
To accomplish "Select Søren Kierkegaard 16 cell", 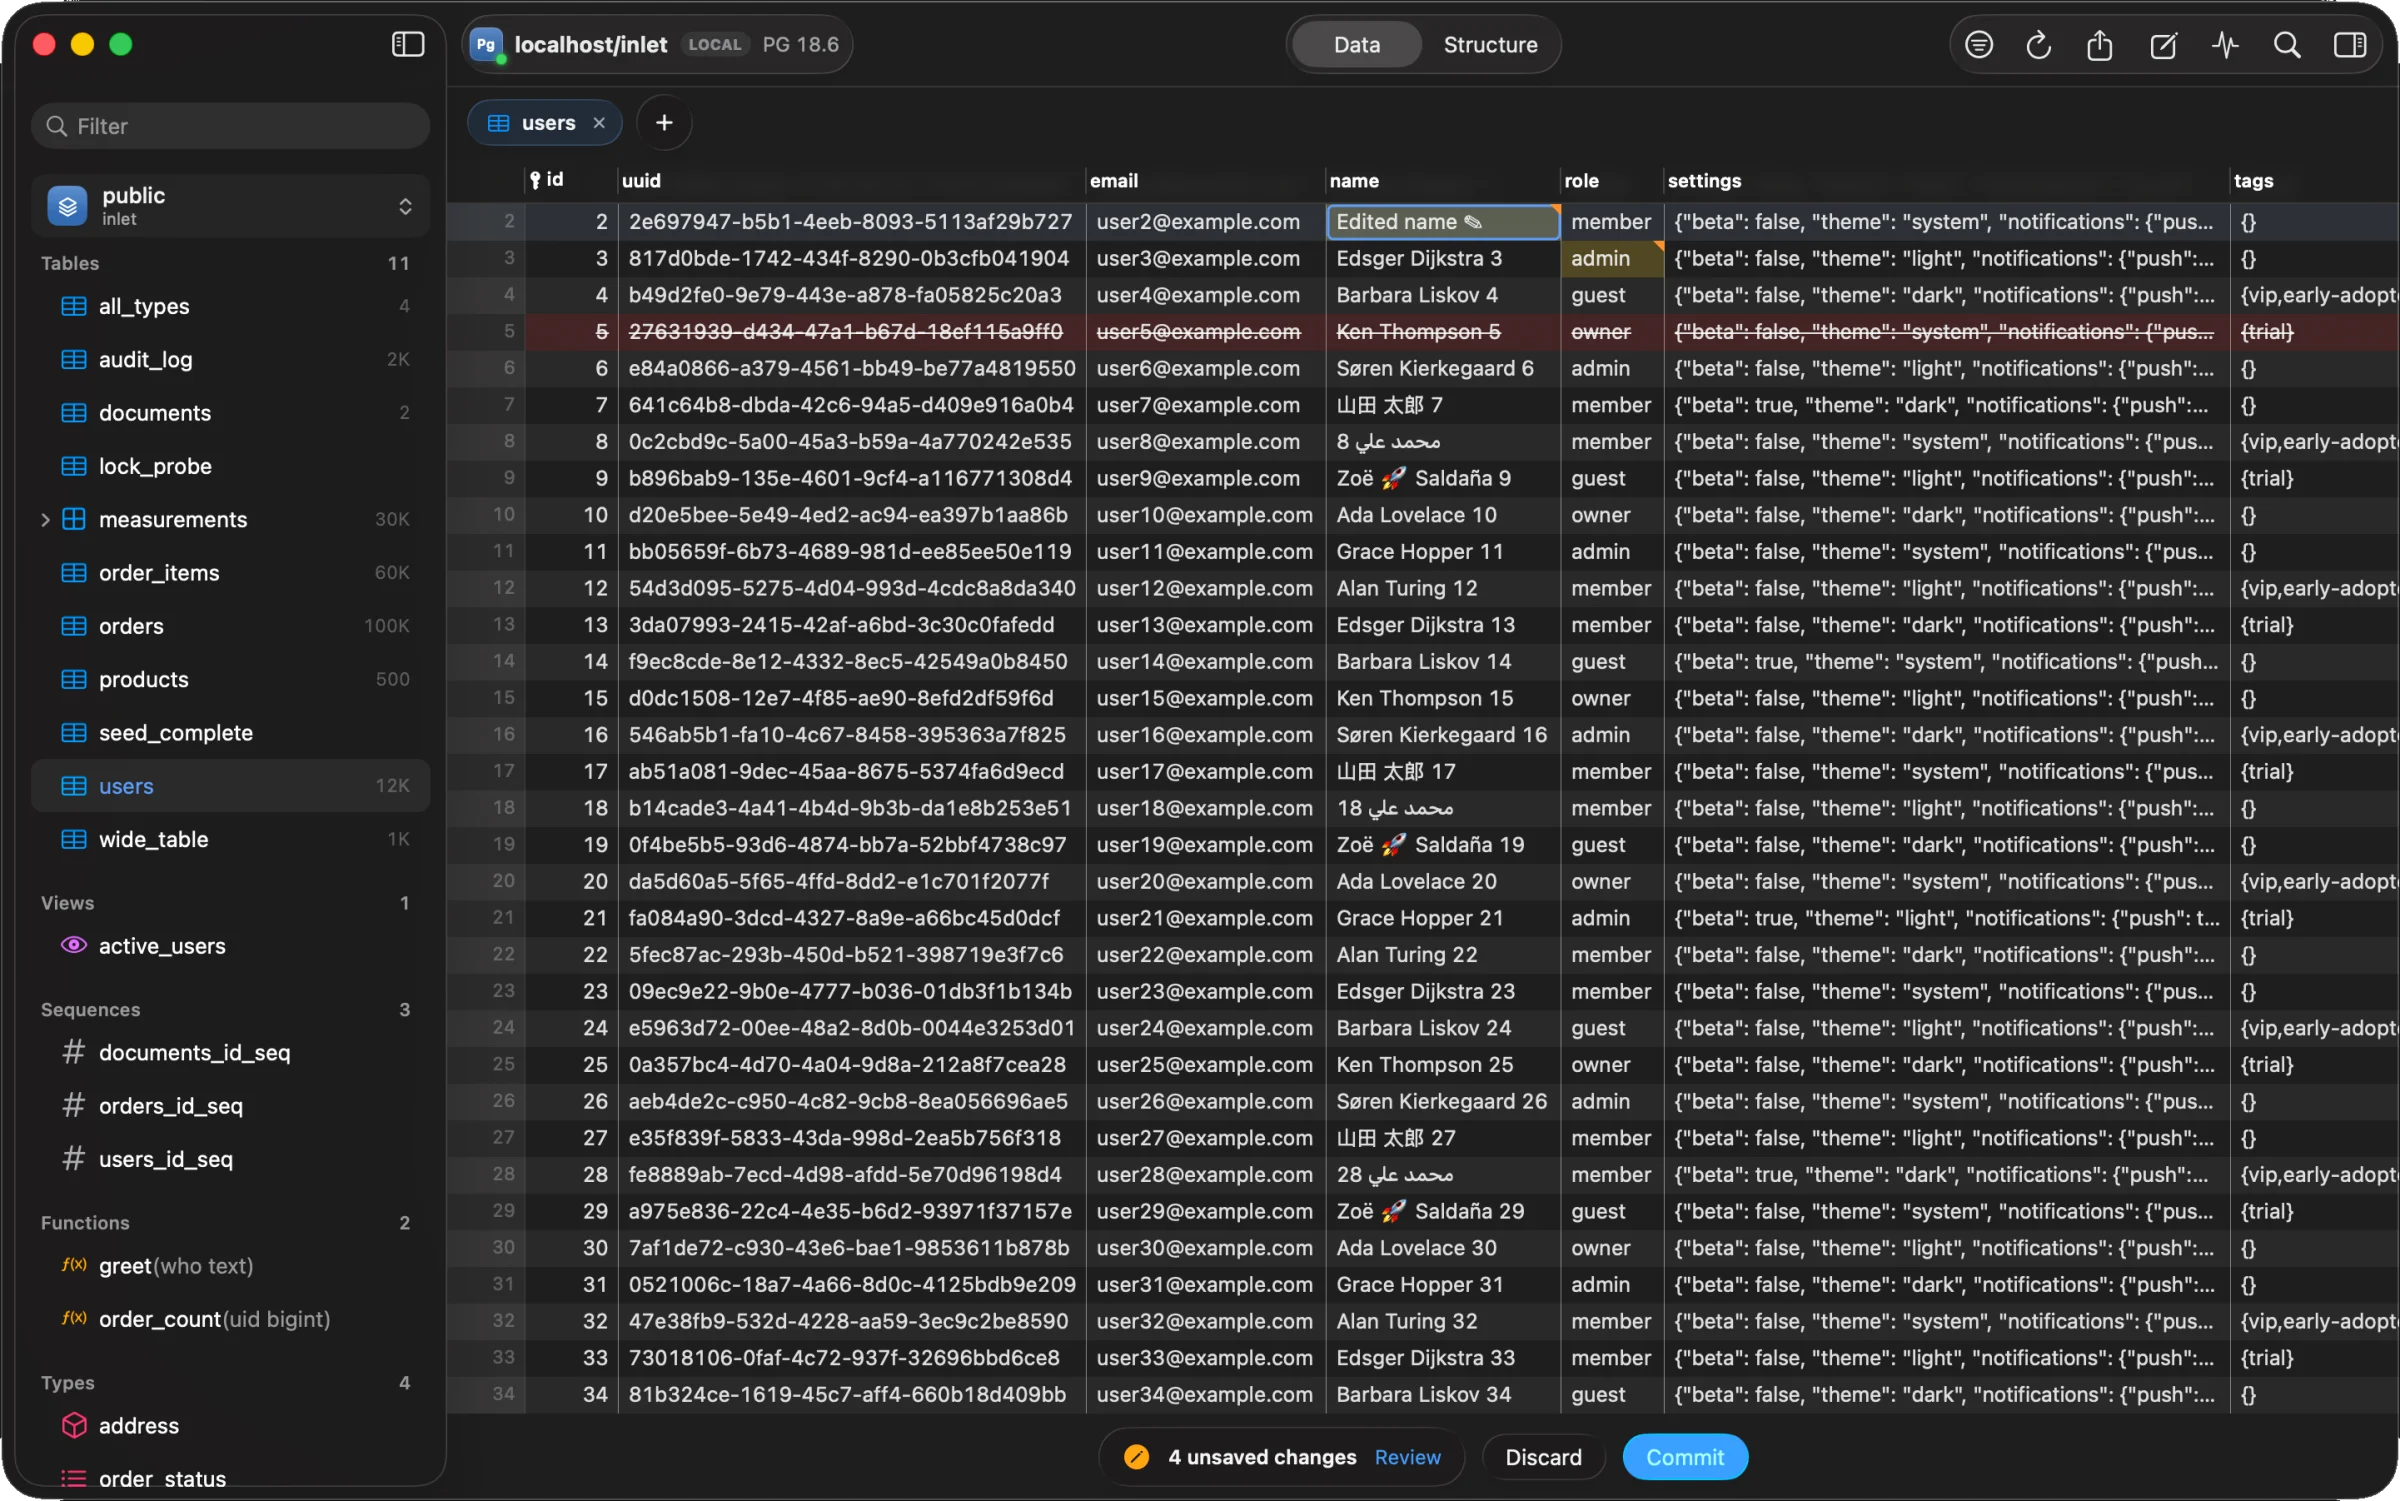I will click(x=1443, y=735).
